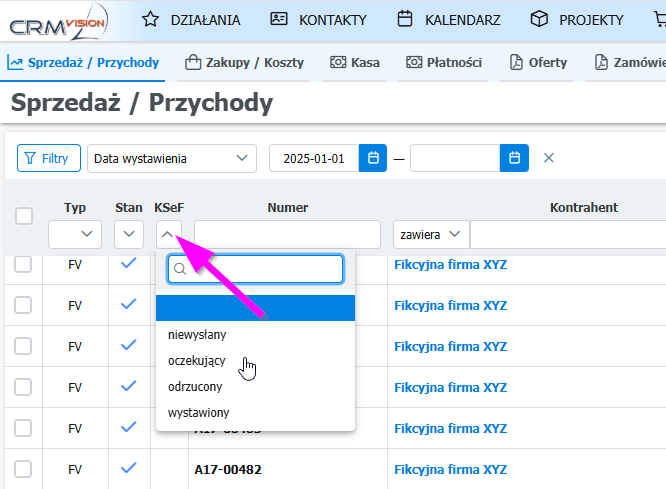Screen dimensions: 666x489
Task: Click the cube icon beside Projekty
Action: tap(539, 19)
